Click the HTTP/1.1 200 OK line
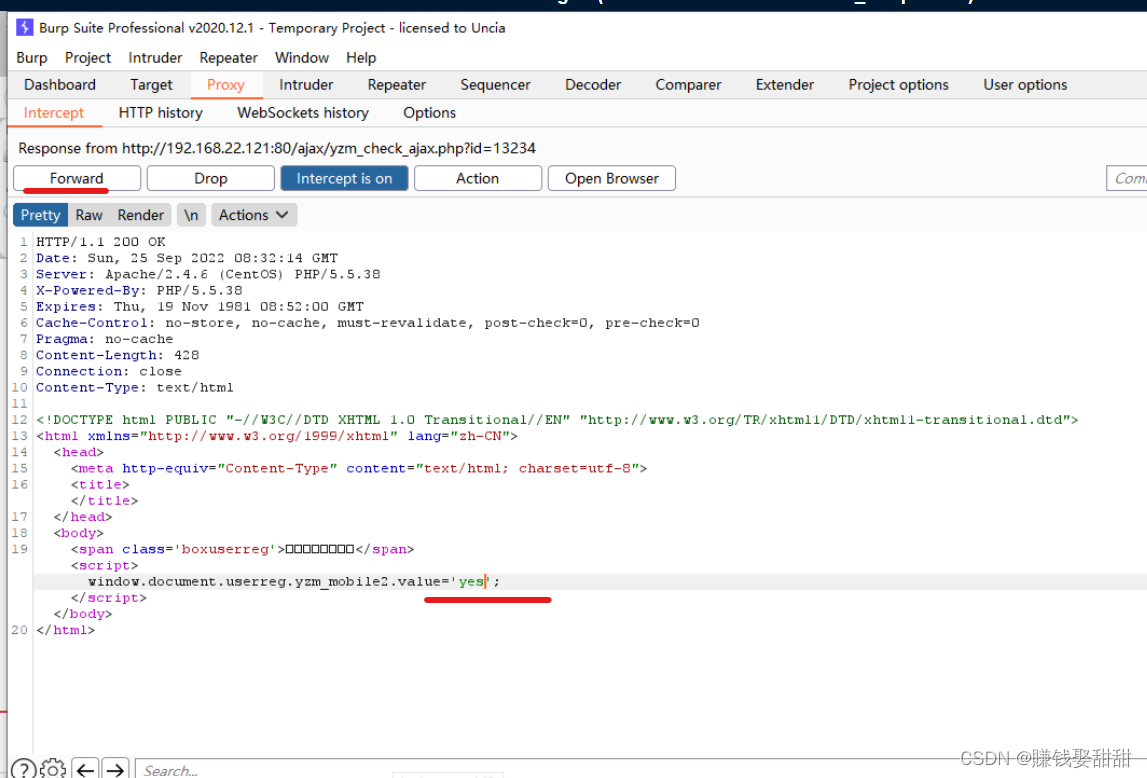The width and height of the screenshot is (1147, 778). [101, 242]
